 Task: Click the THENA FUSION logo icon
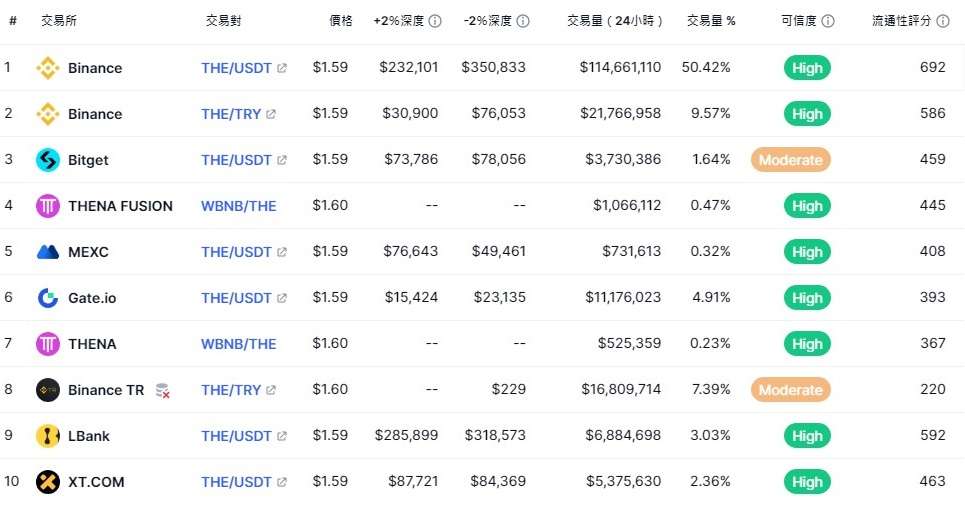point(48,206)
